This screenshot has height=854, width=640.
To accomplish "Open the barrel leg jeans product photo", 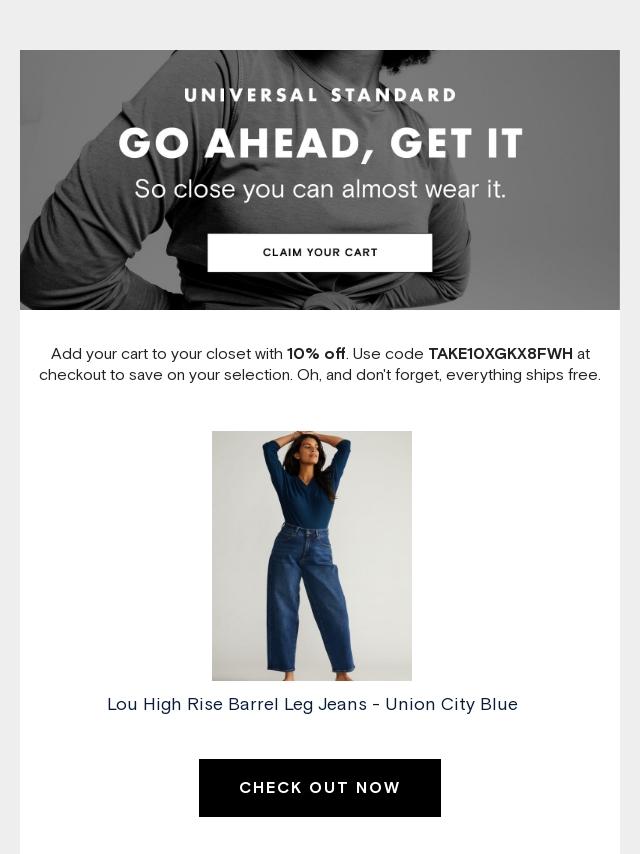I will (312, 556).
